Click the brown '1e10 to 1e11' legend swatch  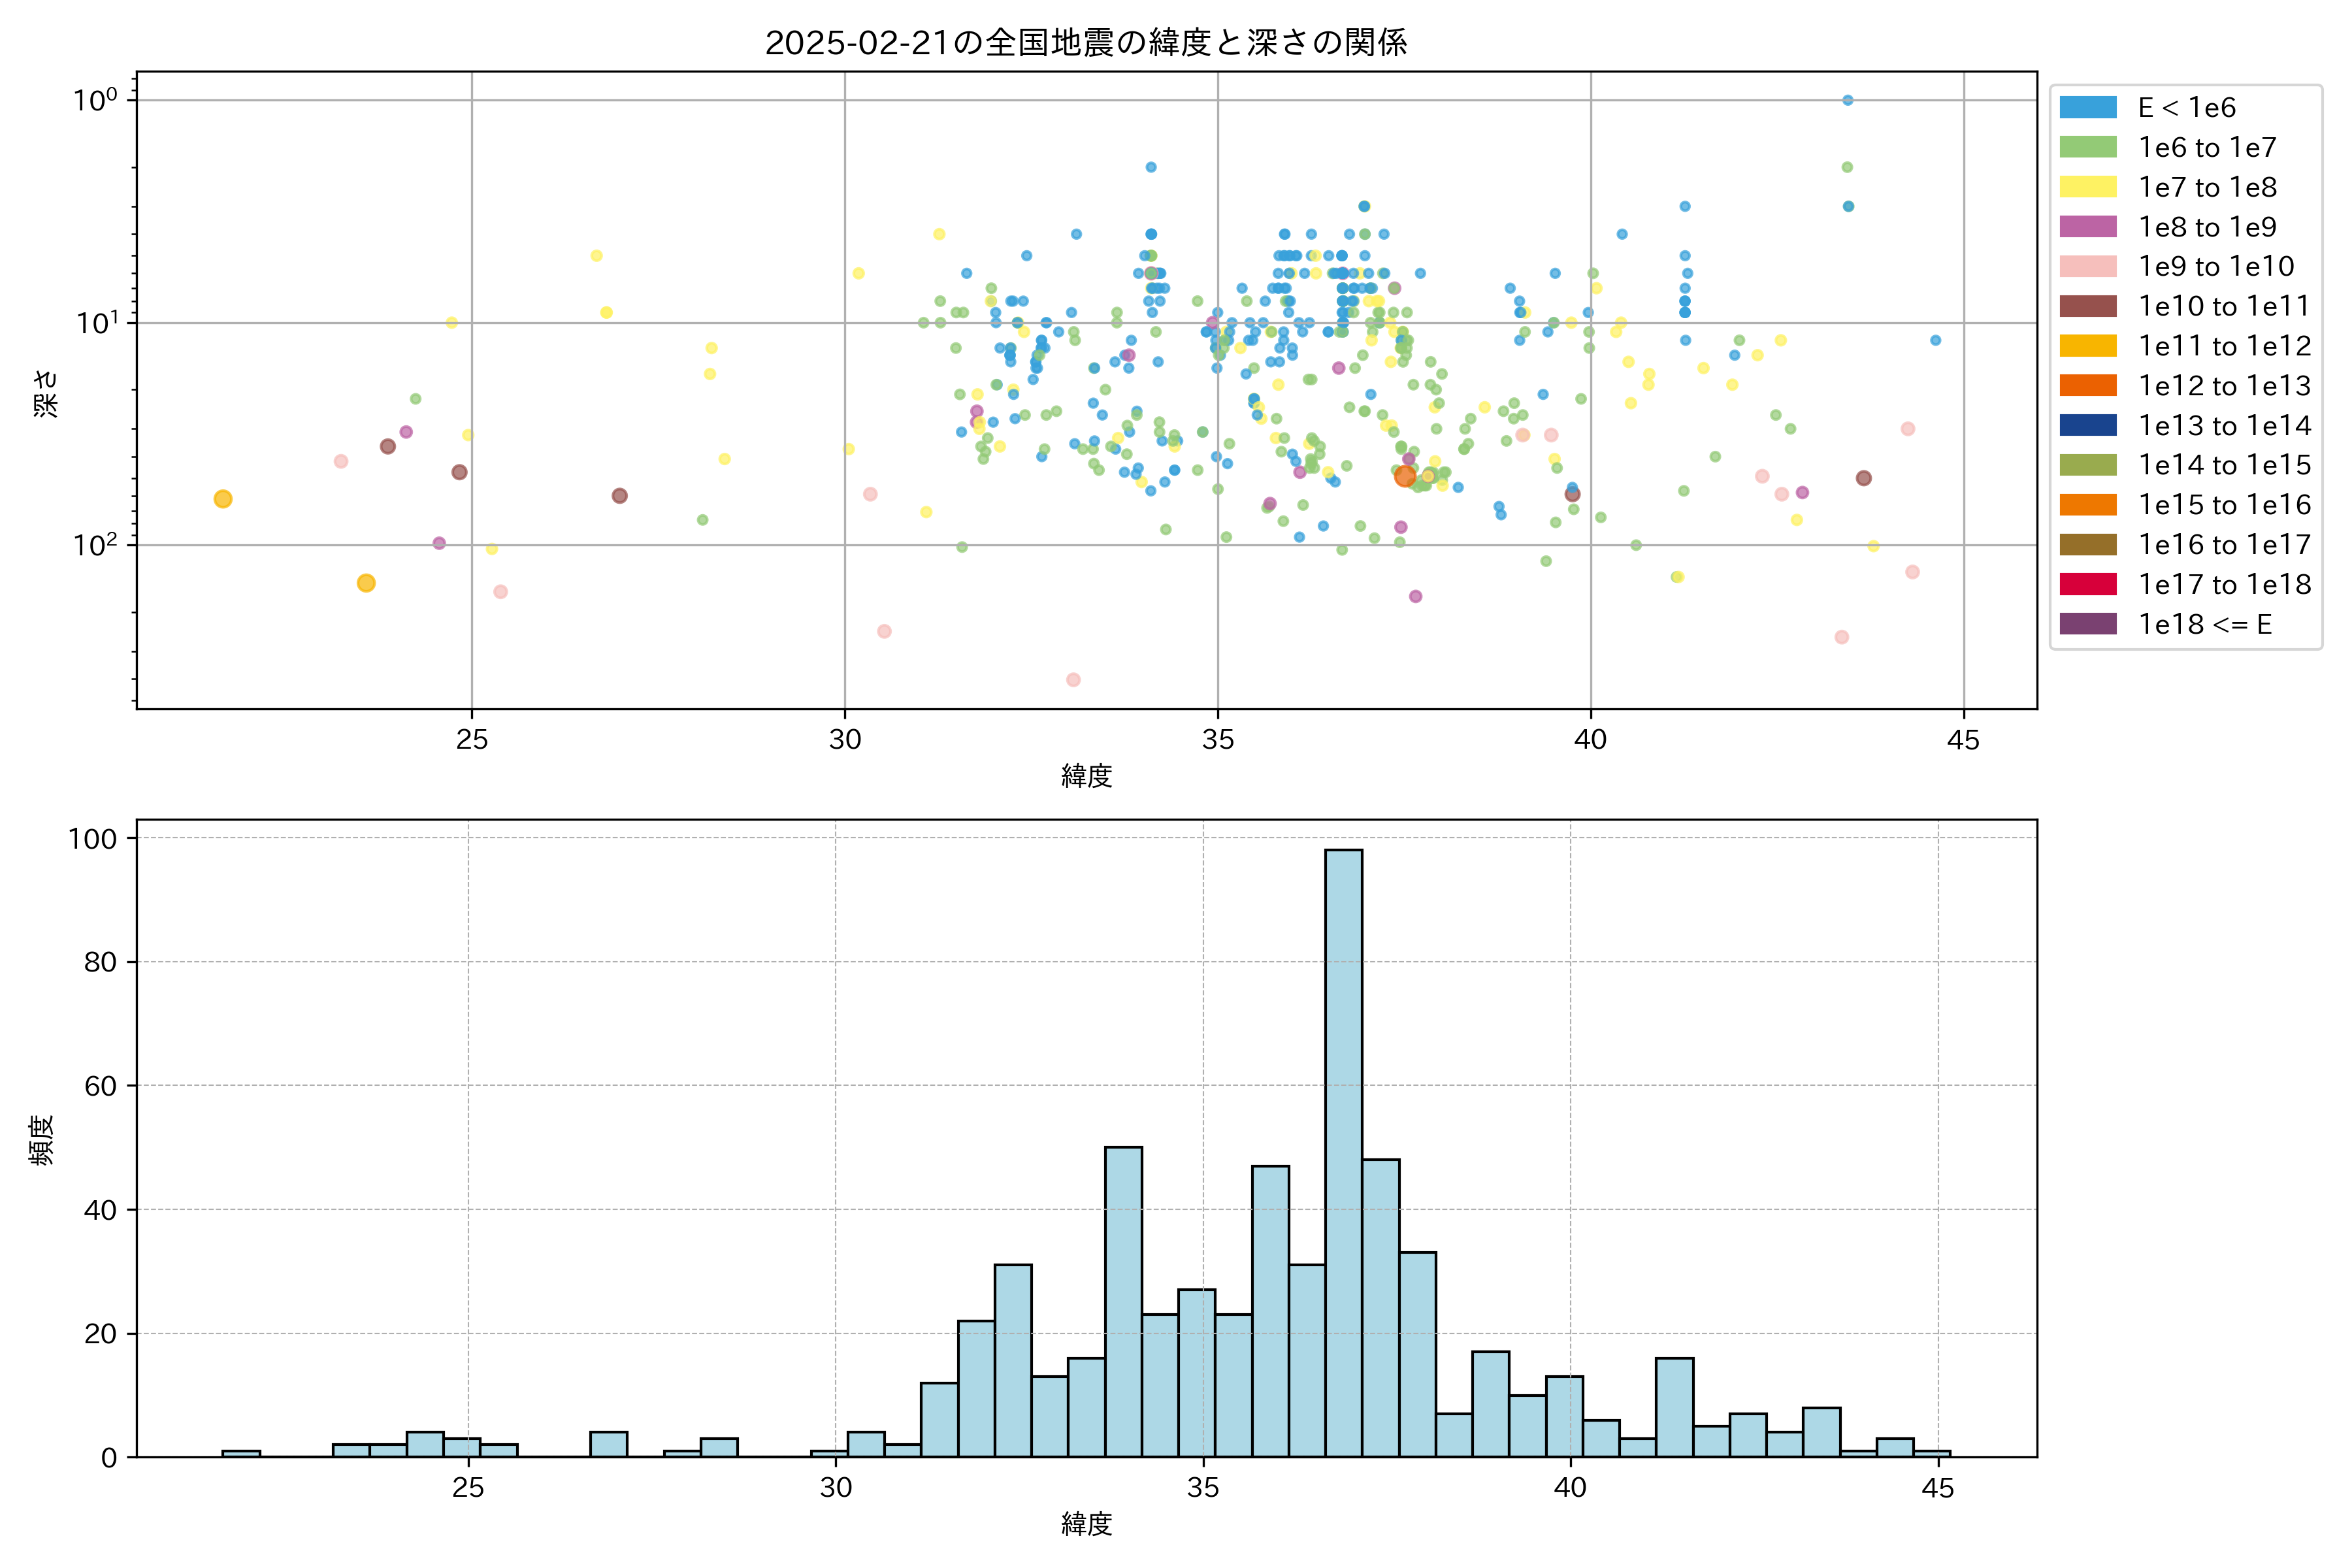[x=2088, y=306]
